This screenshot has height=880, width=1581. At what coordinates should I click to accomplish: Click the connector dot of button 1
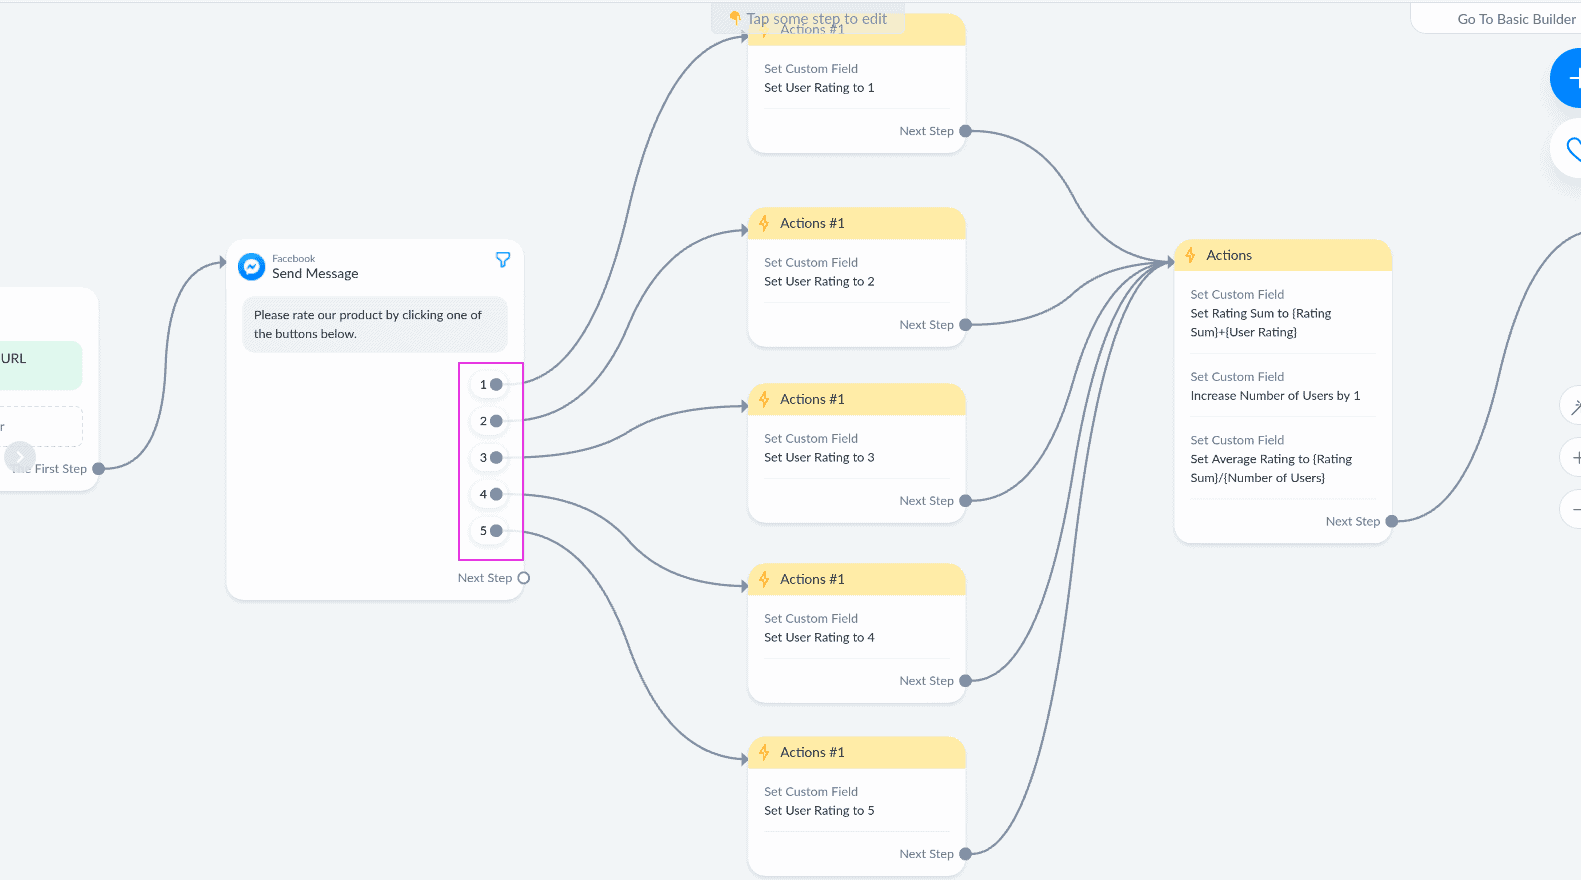(496, 384)
